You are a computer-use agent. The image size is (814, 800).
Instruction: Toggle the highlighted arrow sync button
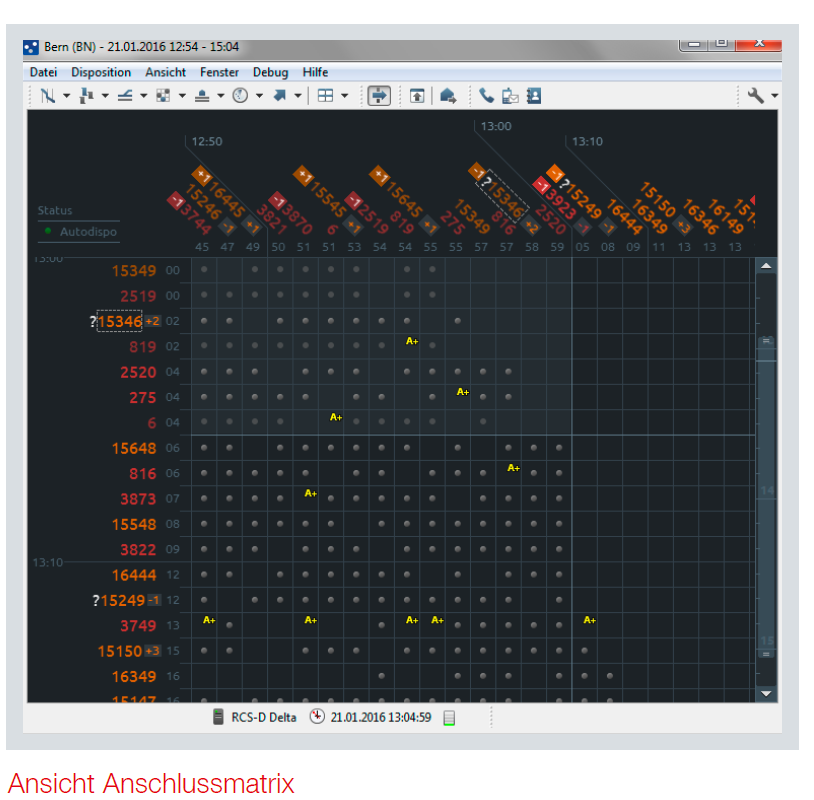coord(379,96)
